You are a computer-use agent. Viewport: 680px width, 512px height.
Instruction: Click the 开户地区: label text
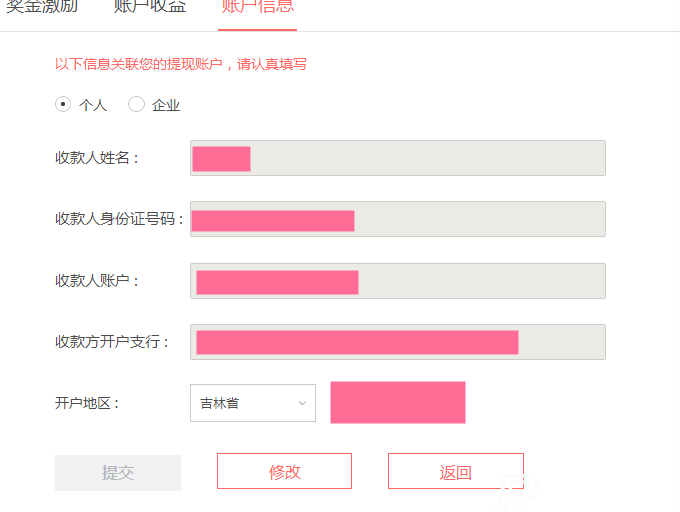[87, 403]
